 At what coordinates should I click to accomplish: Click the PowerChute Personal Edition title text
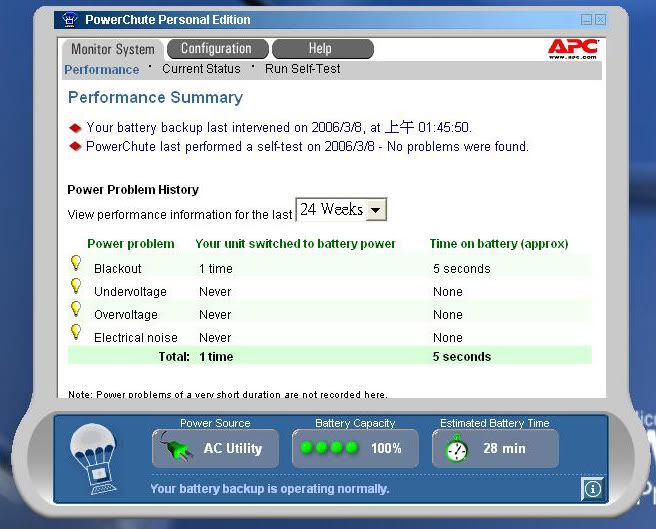(x=168, y=20)
